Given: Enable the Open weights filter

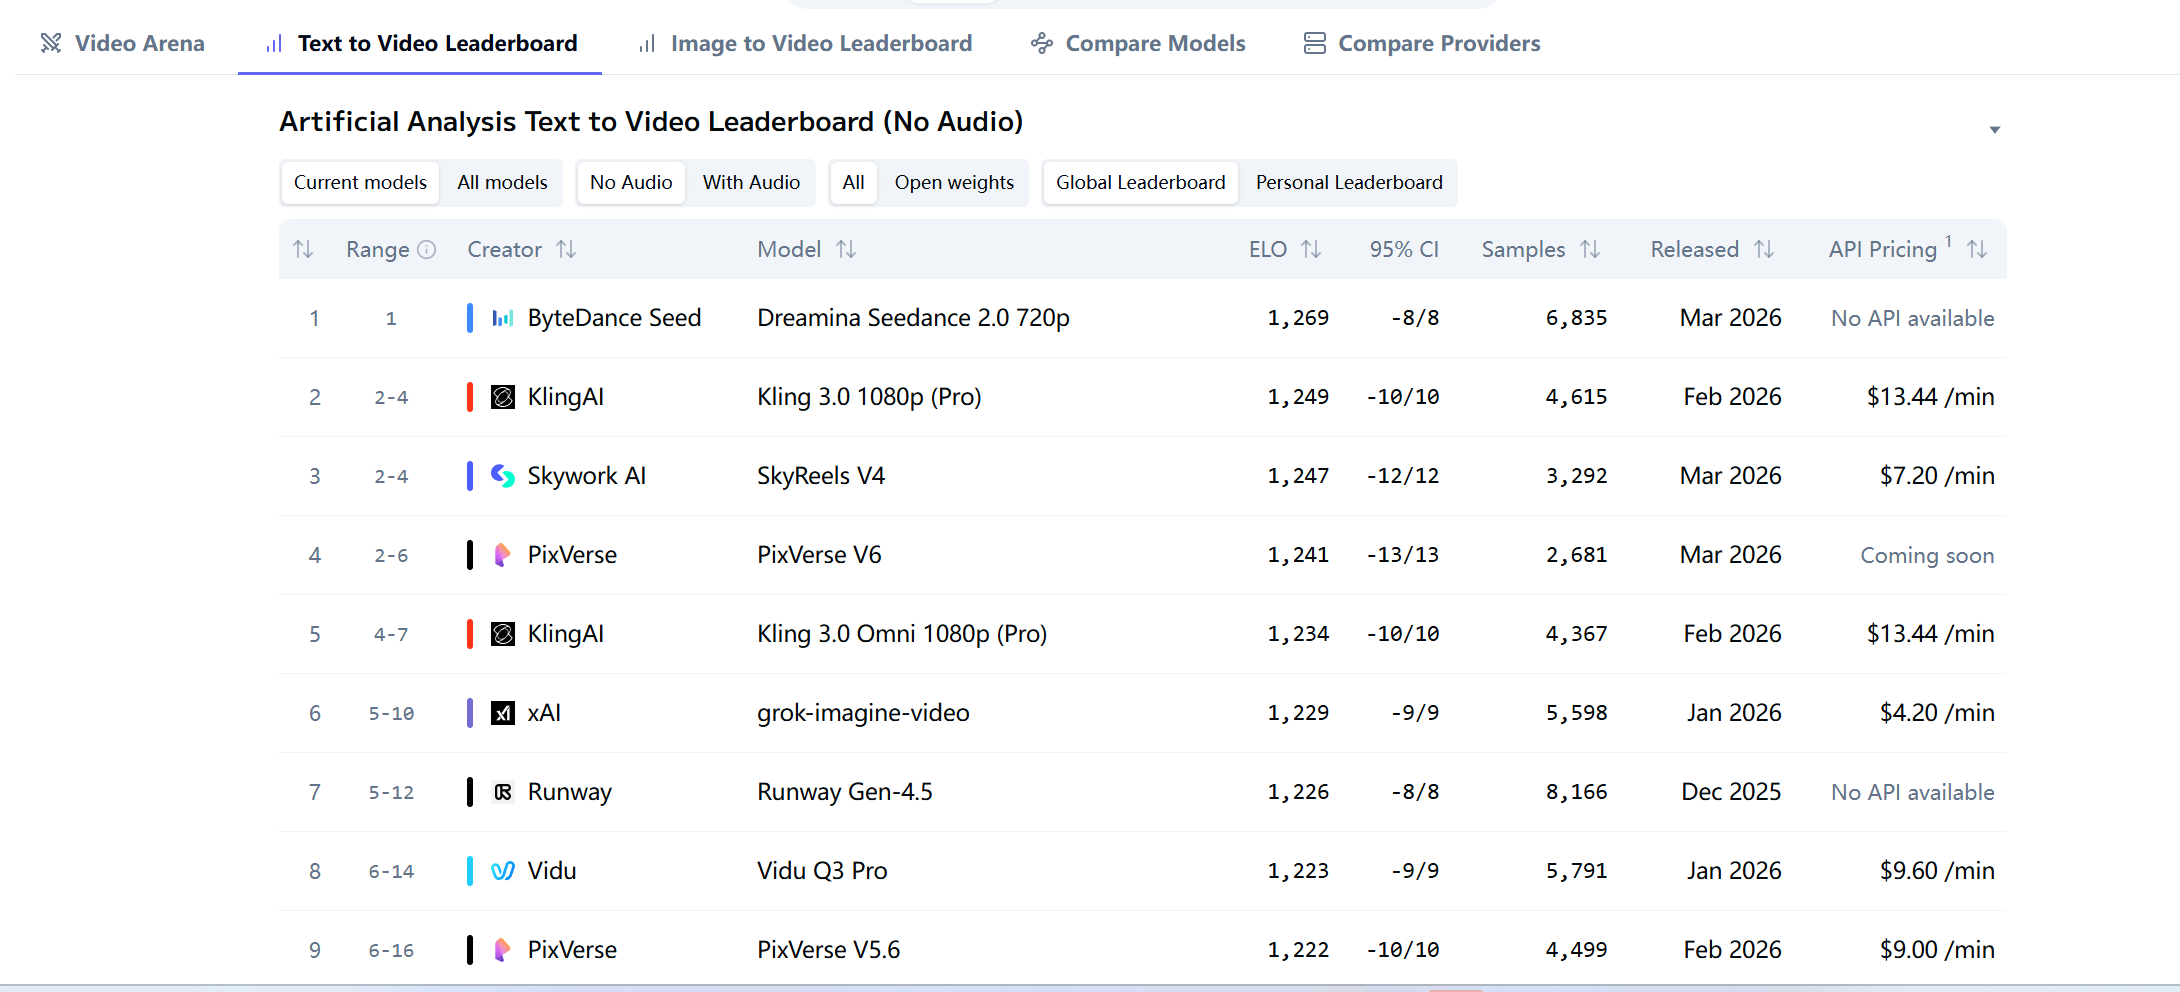Looking at the screenshot, I should pyautogui.click(x=953, y=183).
